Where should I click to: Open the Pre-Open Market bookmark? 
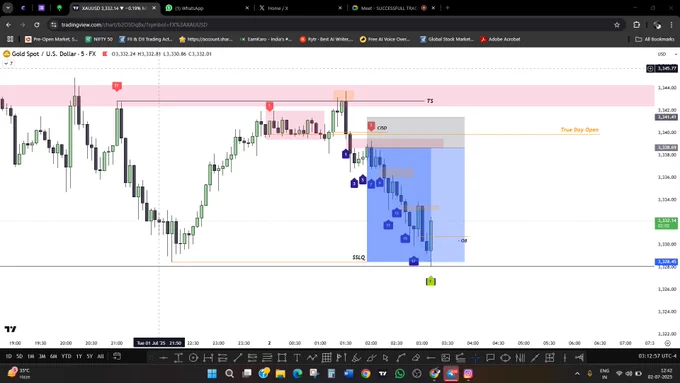tap(52, 39)
